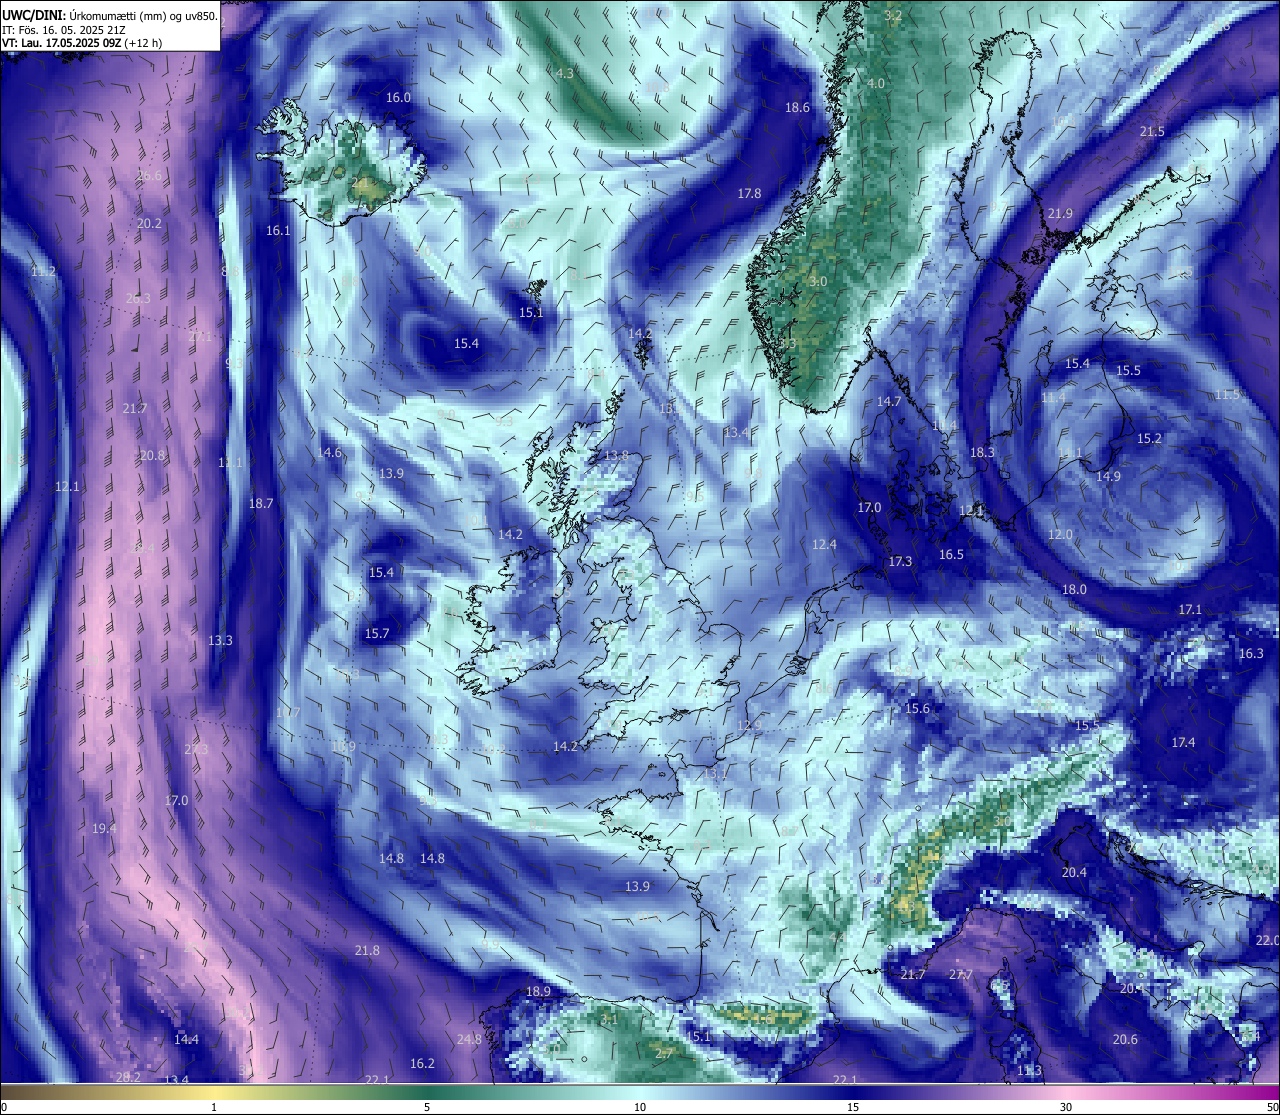Click the 11.5 value at the right edge
Viewport: 1280px width, 1115px height.
[x=1227, y=394]
